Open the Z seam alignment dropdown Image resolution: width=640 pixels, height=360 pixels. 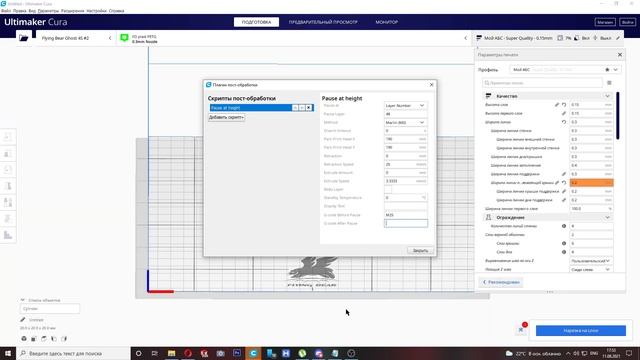591,261
